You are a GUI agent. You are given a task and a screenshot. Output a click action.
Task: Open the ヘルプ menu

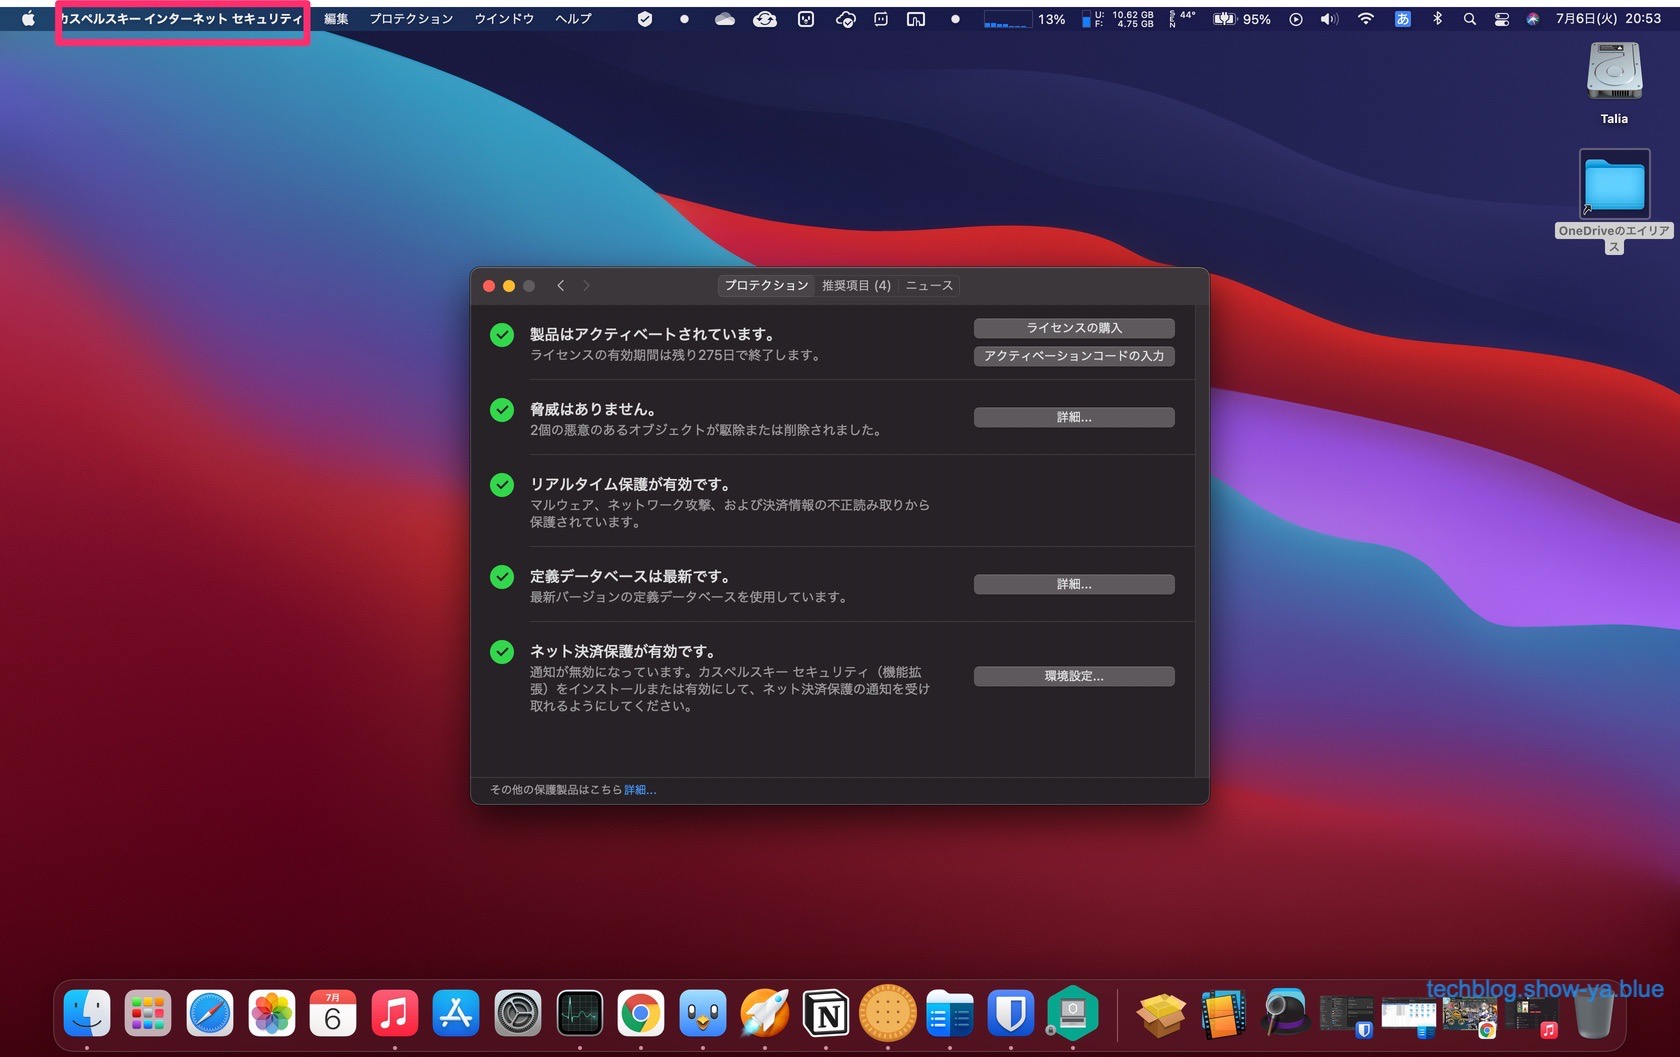pyautogui.click(x=573, y=19)
